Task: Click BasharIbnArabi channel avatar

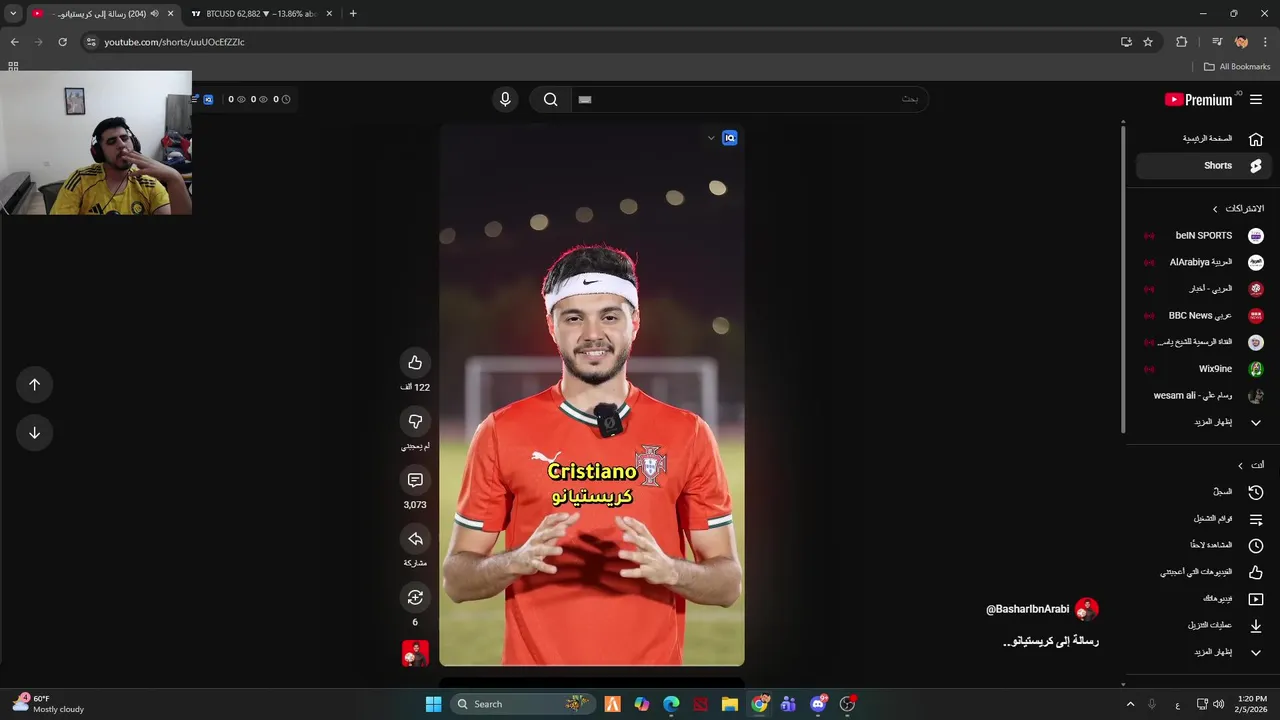Action: [1087, 609]
